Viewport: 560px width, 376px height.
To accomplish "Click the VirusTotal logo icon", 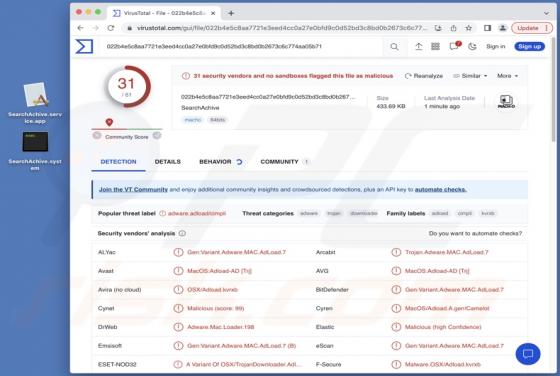I will click(84, 46).
